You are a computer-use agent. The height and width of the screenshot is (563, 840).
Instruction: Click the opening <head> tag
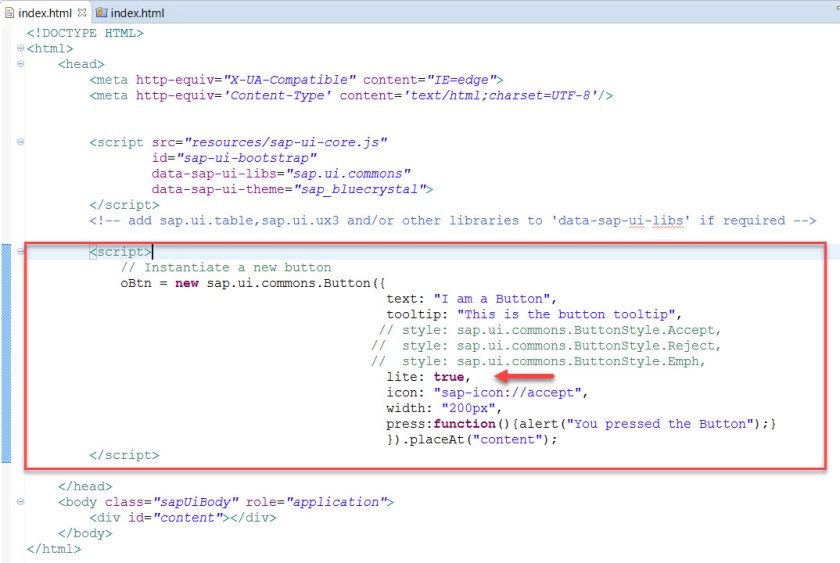pos(81,64)
